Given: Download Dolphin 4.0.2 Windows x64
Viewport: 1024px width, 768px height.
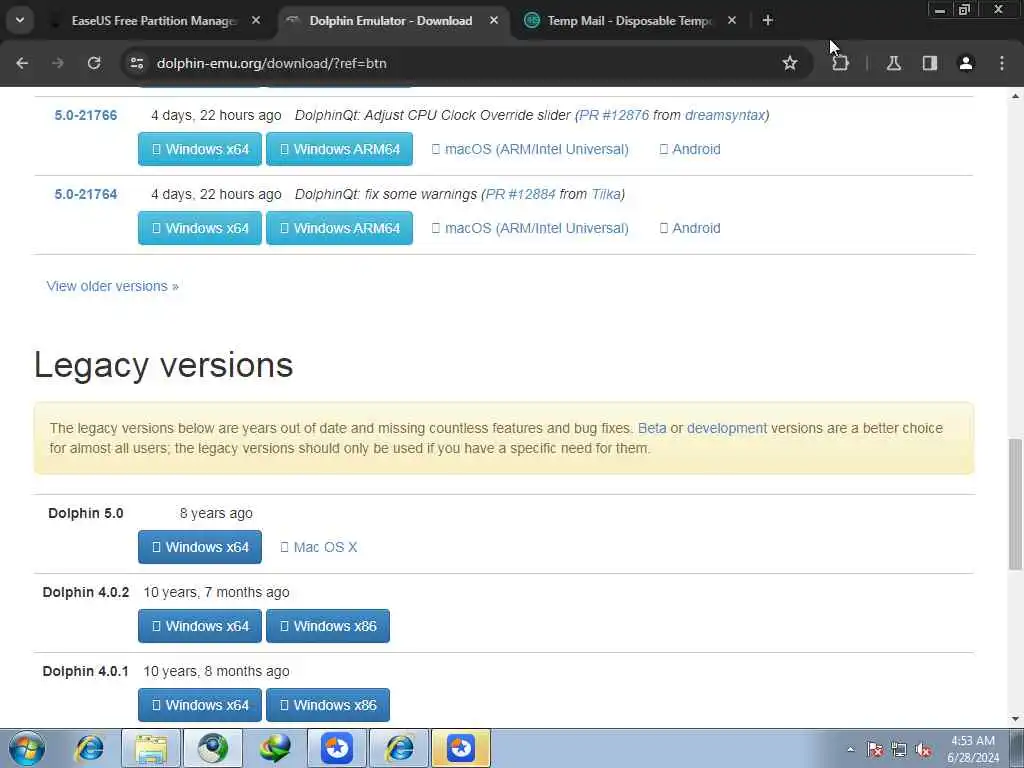Looking at the screenshot, I should click(x=200, y=626).
